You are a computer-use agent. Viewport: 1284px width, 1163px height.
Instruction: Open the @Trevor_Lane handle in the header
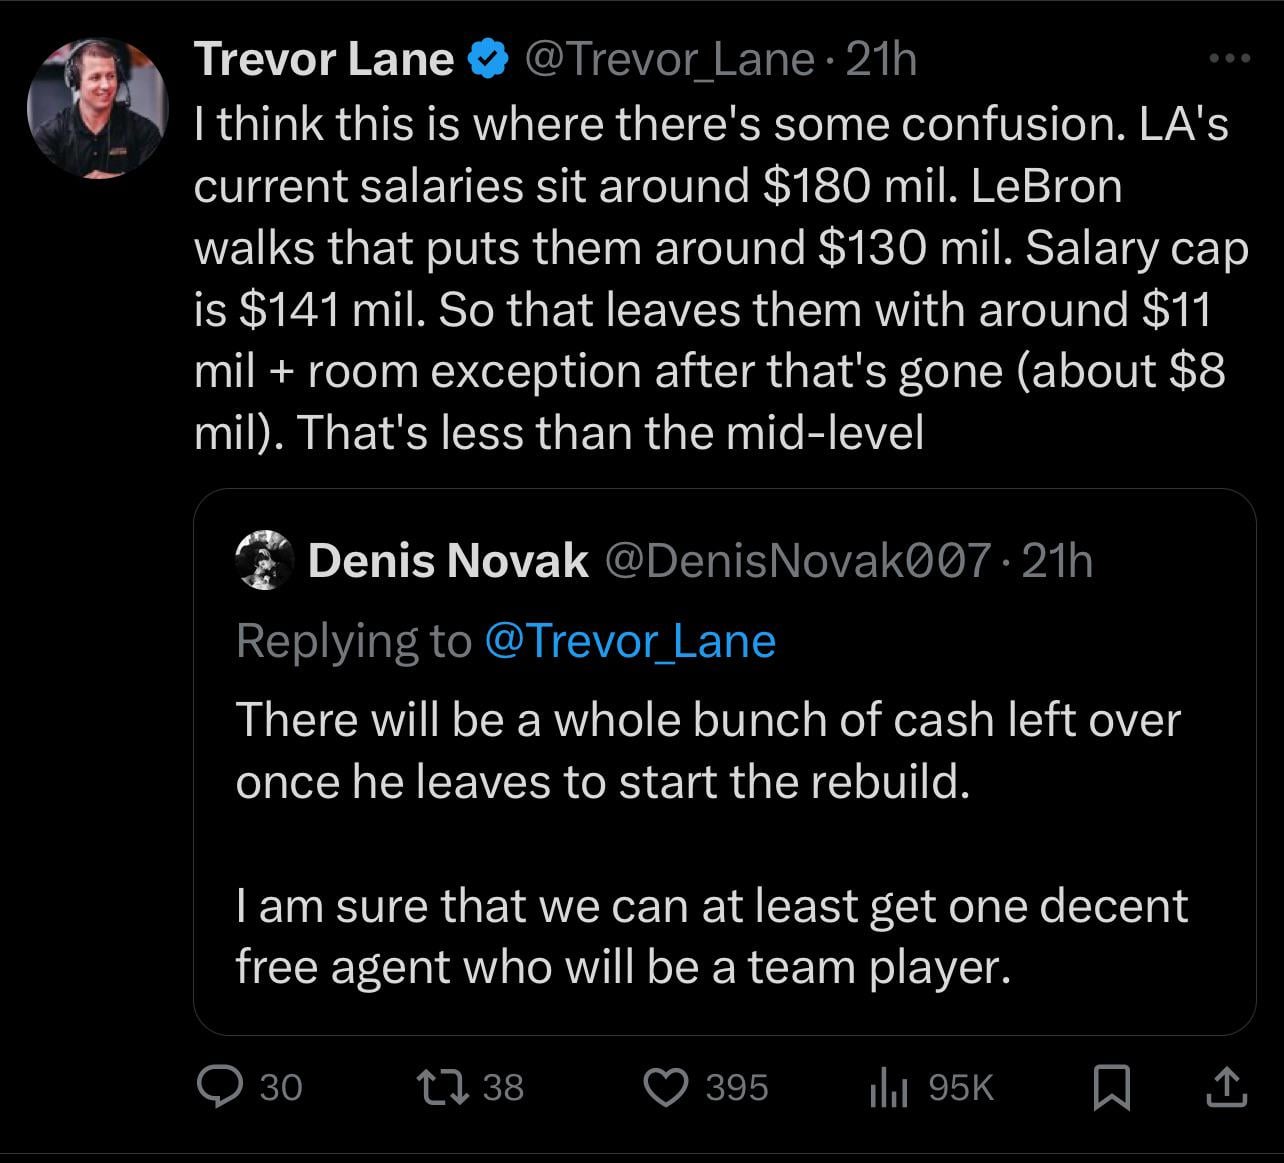(x=668, y=60)
